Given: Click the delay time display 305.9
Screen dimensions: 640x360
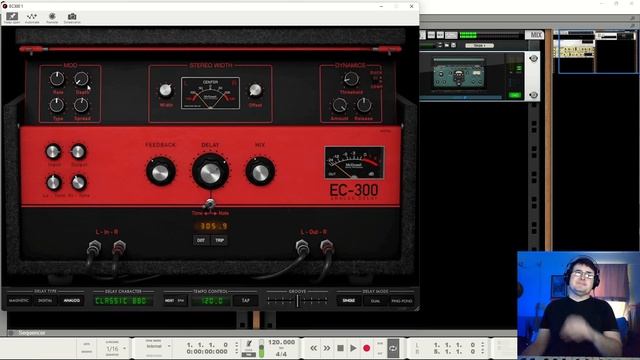Looking at the screenshot, I should coord(211,226).
